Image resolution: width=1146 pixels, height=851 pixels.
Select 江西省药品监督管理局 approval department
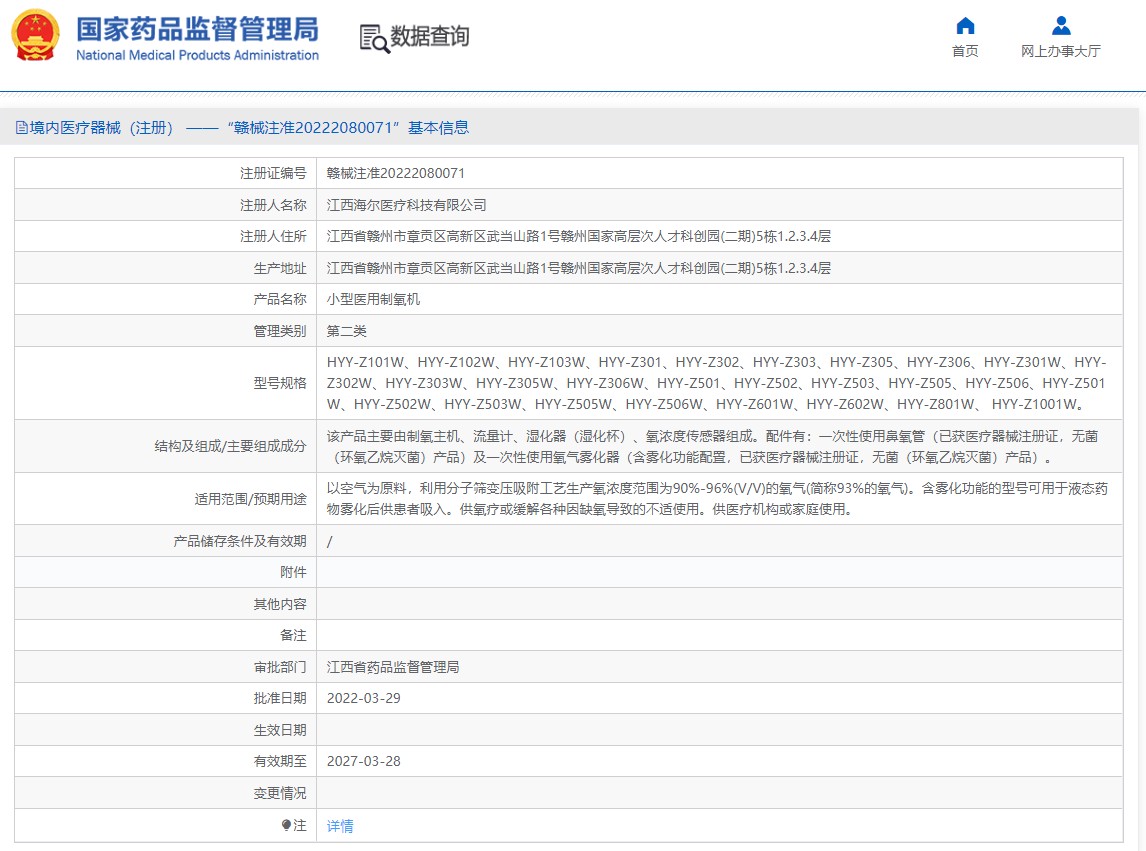[393, 667]
